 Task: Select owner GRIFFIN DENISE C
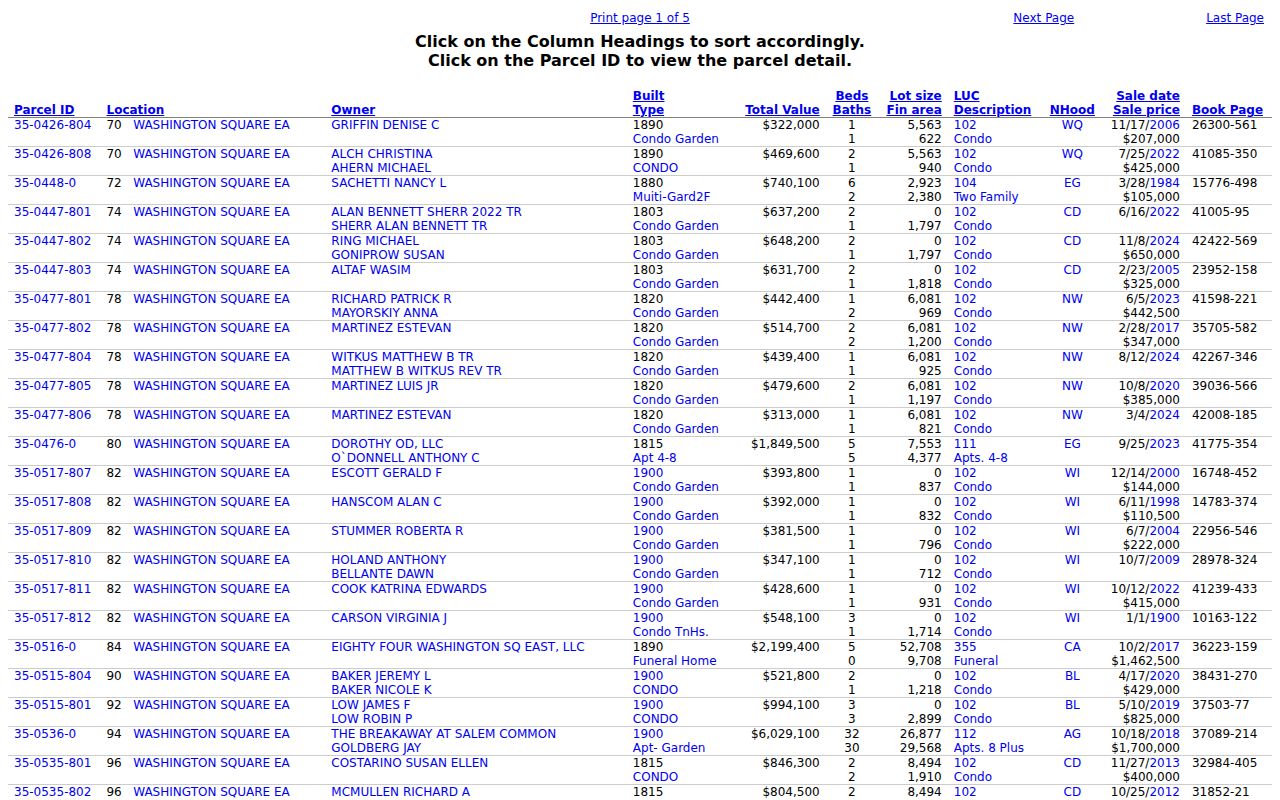click(385, 125)
